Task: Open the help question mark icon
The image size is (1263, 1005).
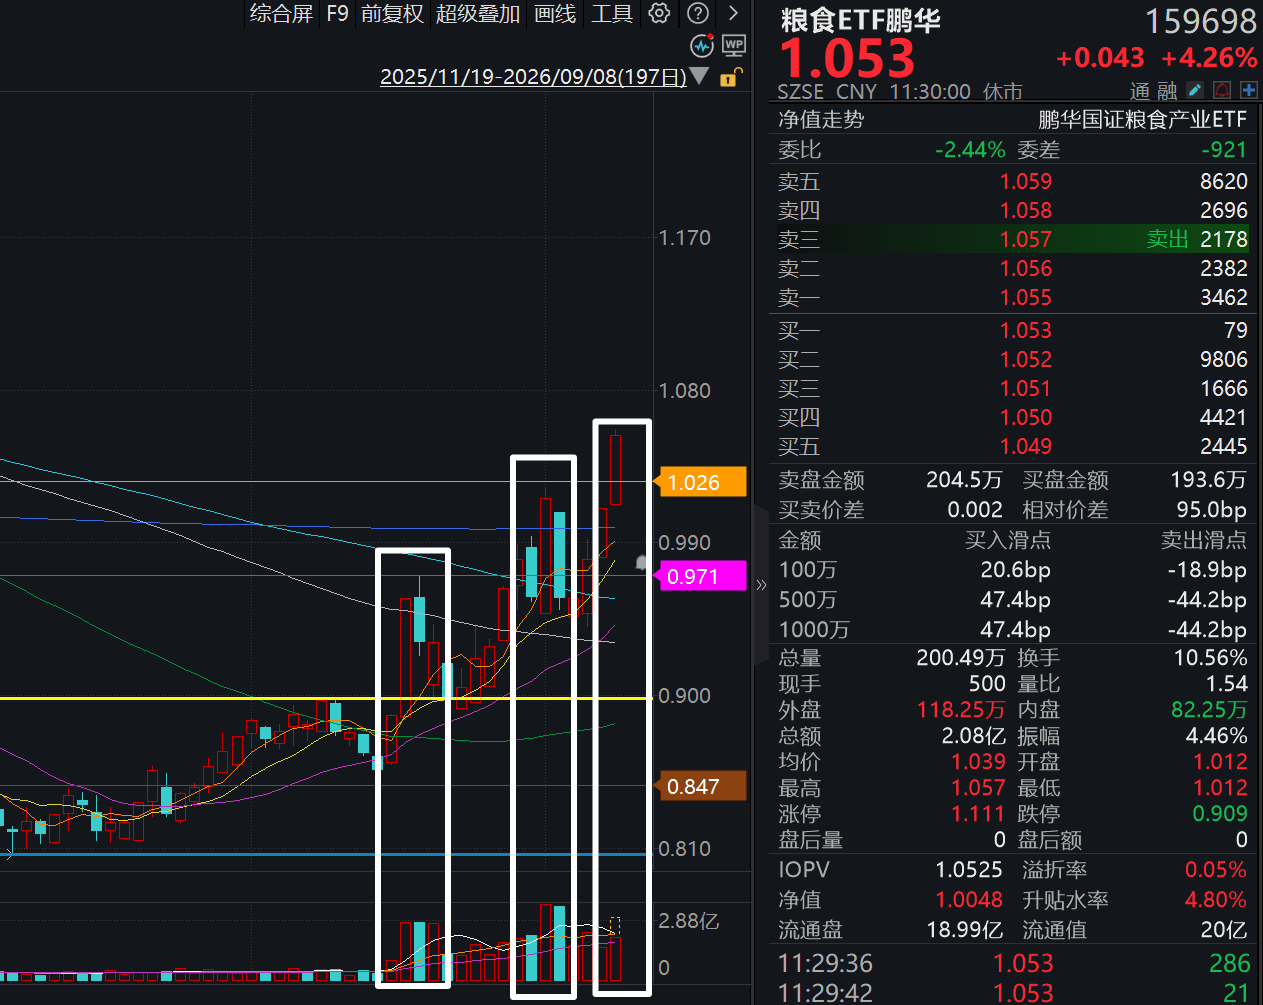Action: click(x=698, y=13)
